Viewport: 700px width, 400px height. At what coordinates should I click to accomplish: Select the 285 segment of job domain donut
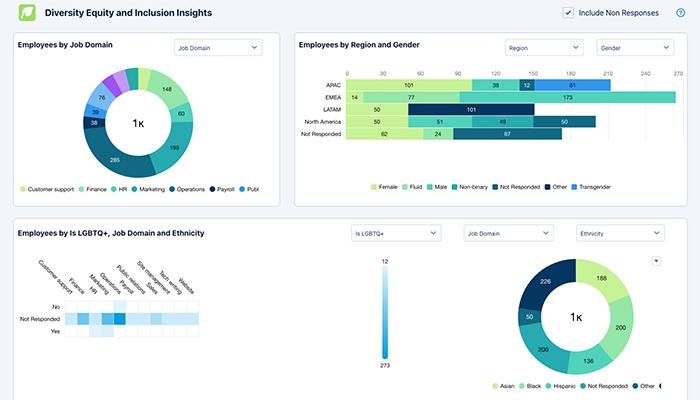pyautogui.click(x=115, y=159)
